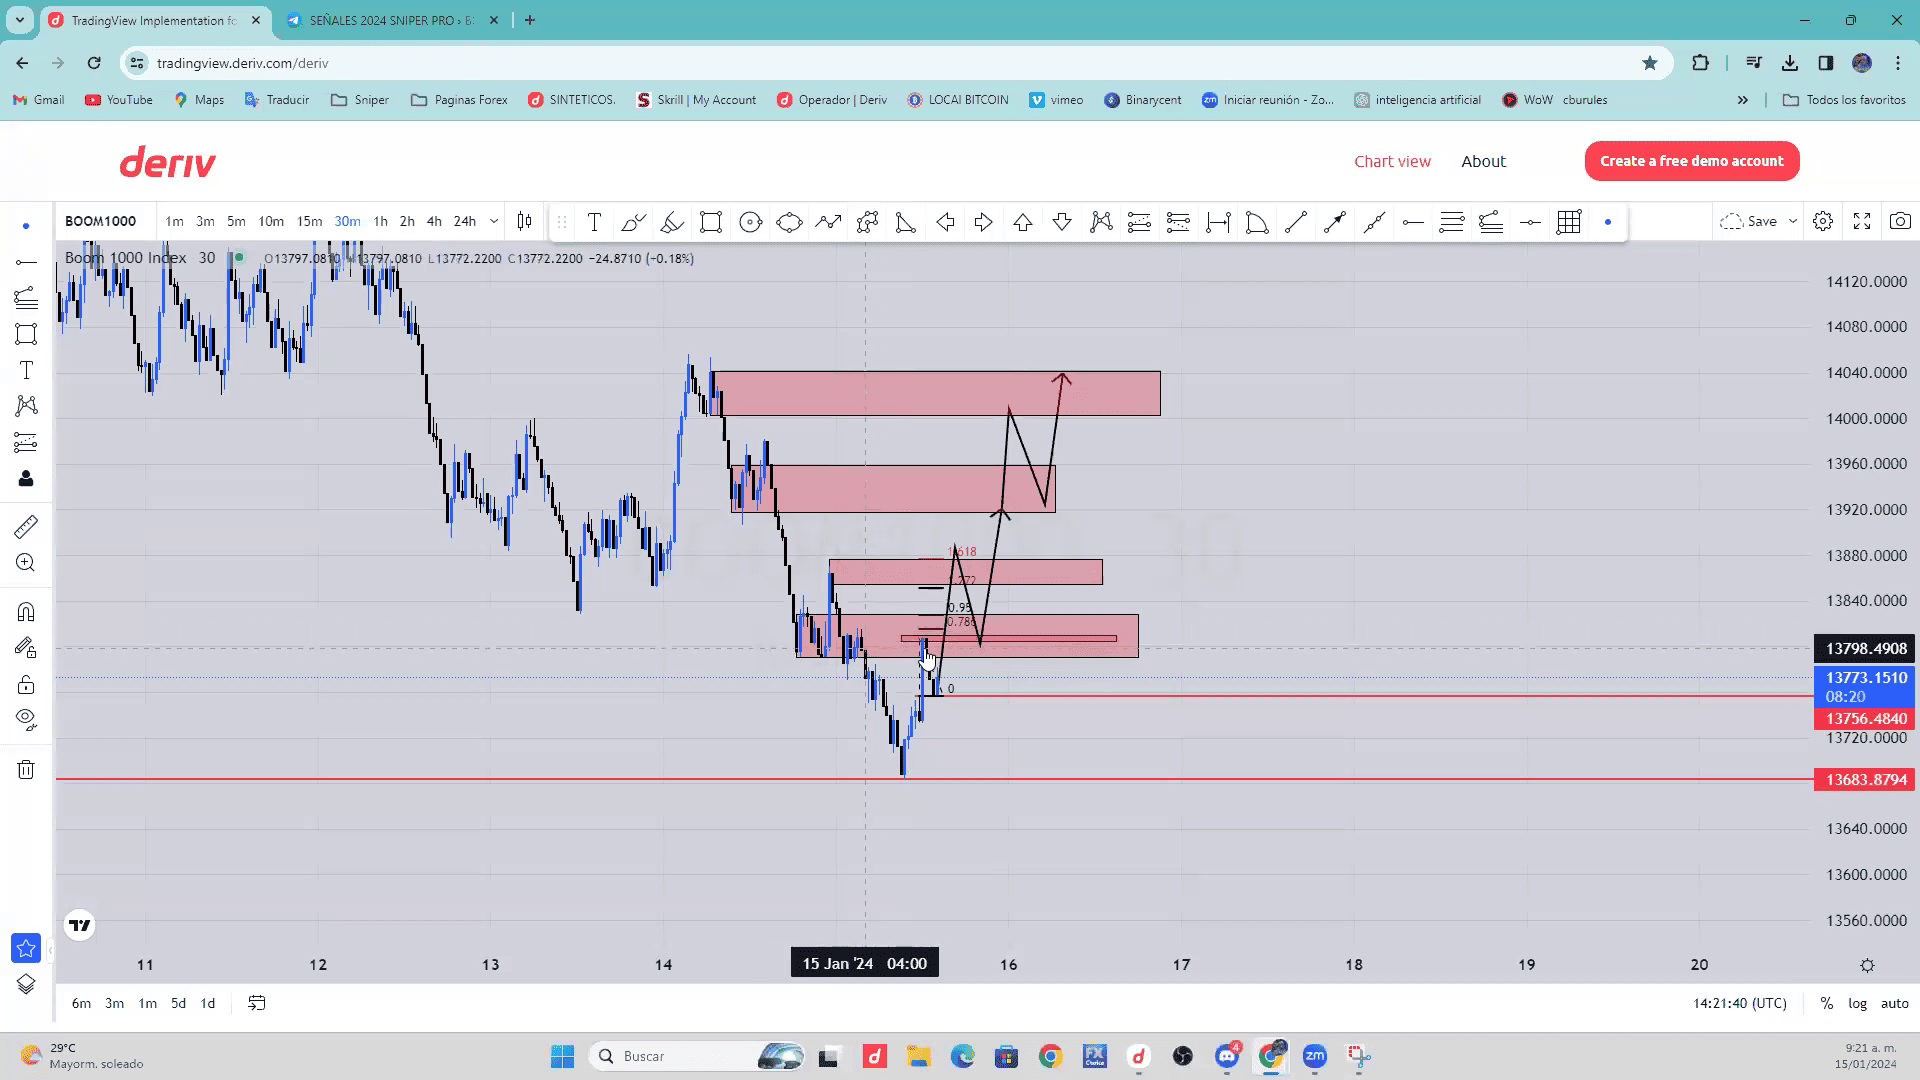
Task: Expand the timeframe interval dropdown arrow
Action: point(494,221)
